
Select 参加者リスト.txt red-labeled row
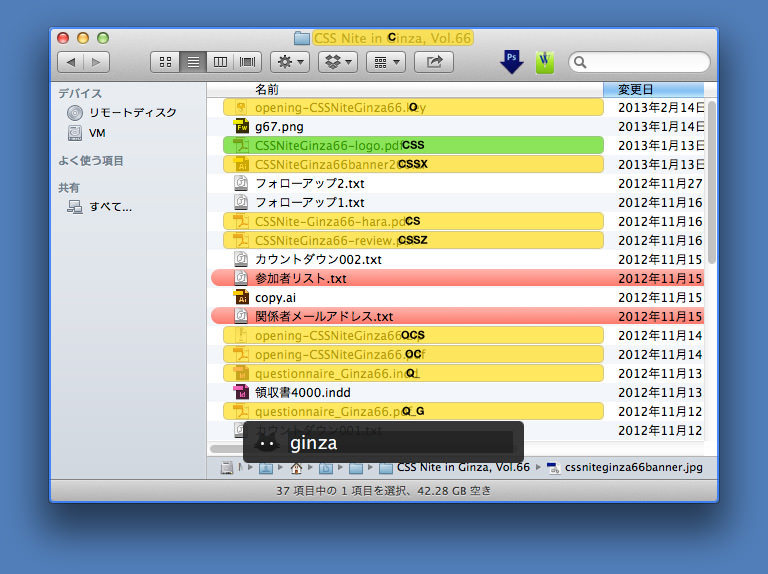coord(457,278)
